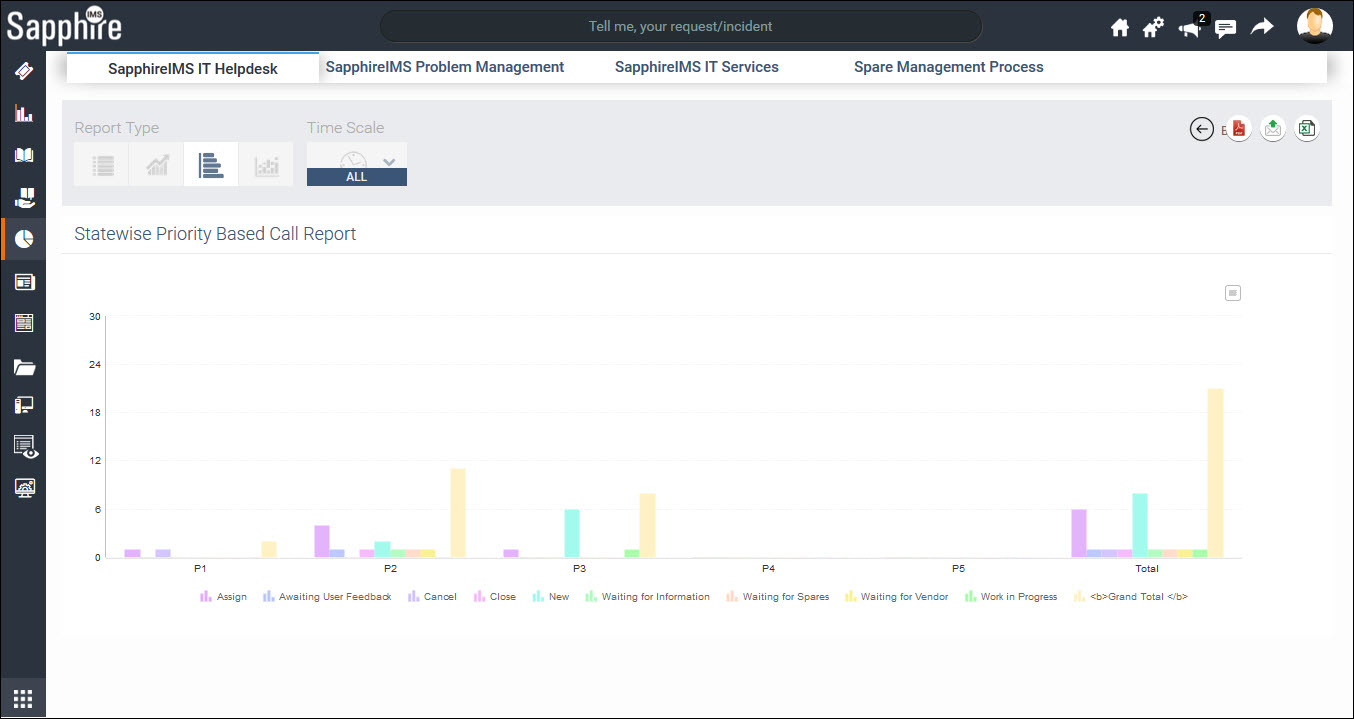Toggle the Assign series in the legend
The image size is (1354, 719).
pos(224,596)
